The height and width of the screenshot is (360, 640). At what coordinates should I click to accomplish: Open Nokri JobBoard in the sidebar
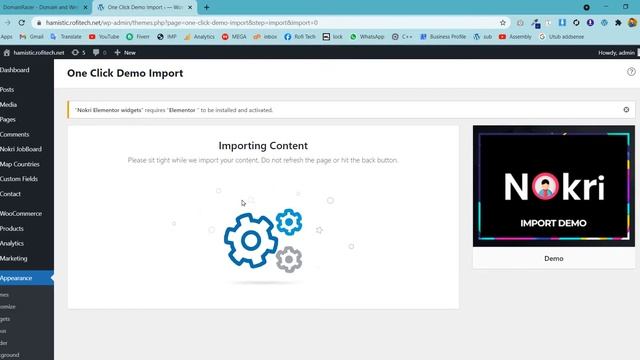[x=21, y=149]
